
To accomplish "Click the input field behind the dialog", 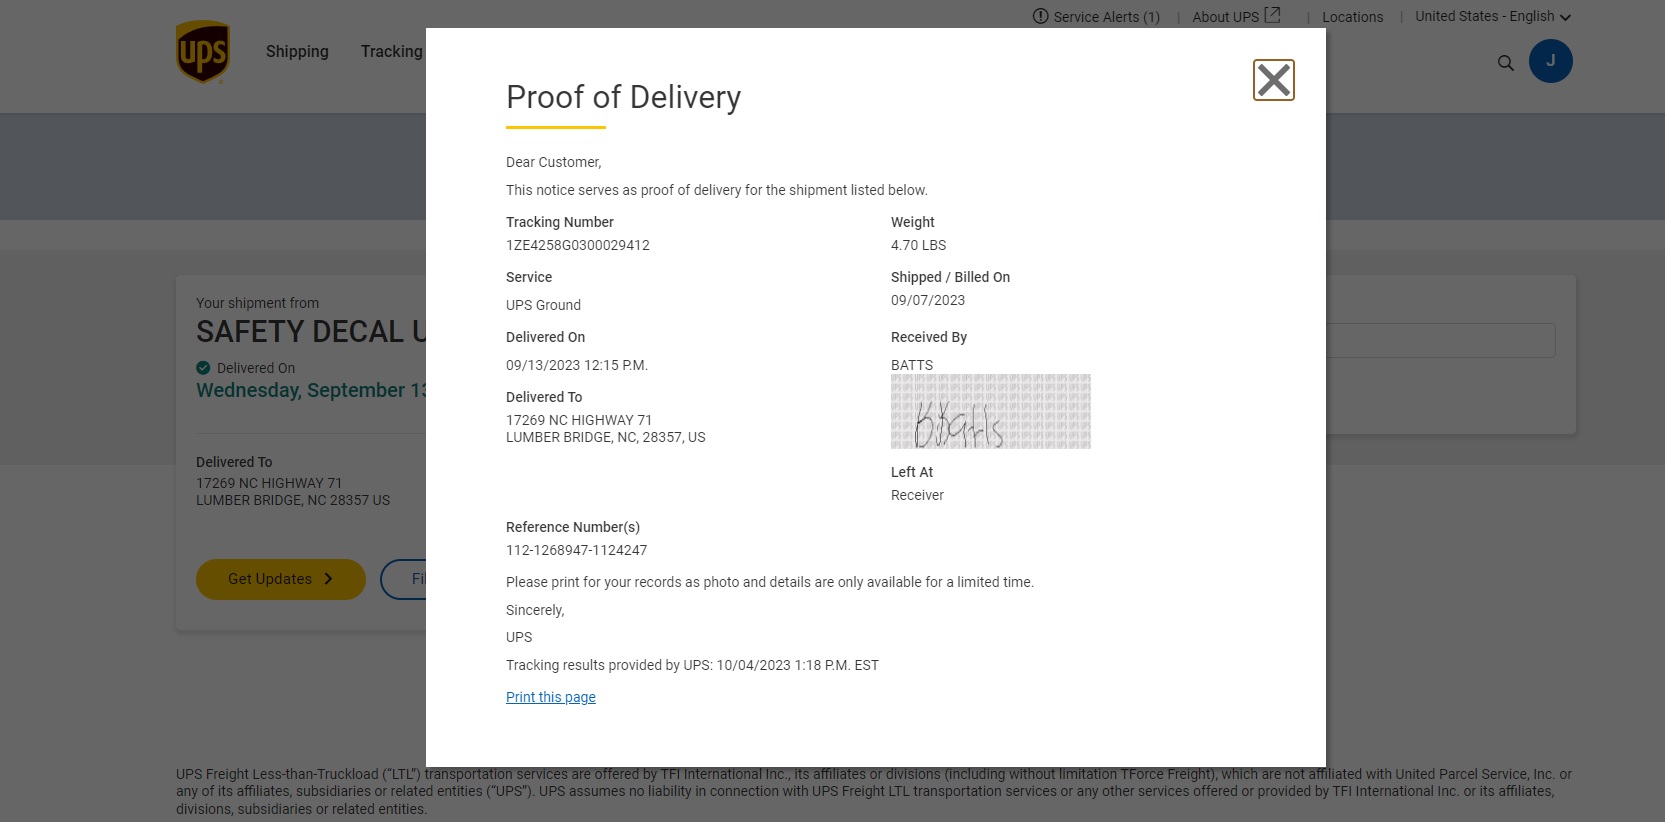I will point(1440,340).
